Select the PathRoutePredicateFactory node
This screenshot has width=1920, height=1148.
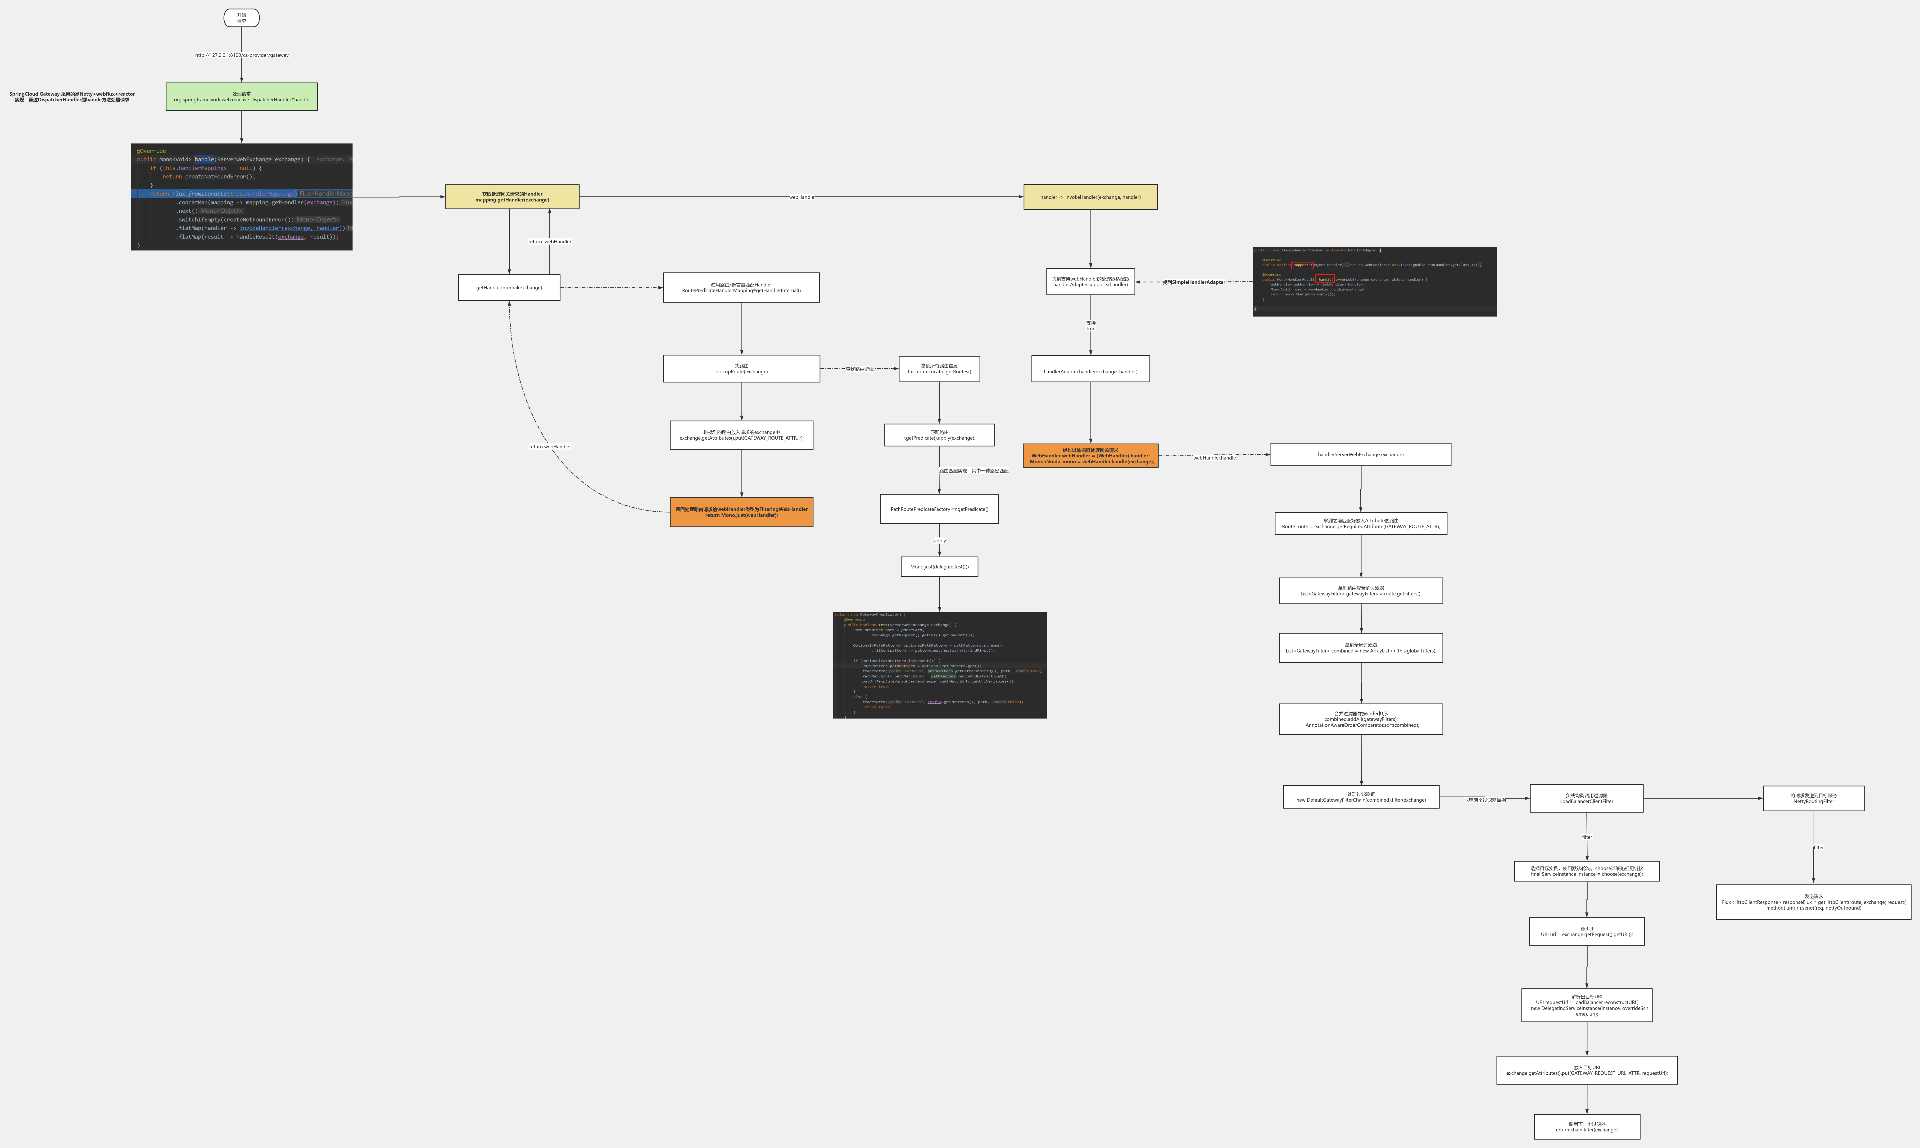point(939,509)
